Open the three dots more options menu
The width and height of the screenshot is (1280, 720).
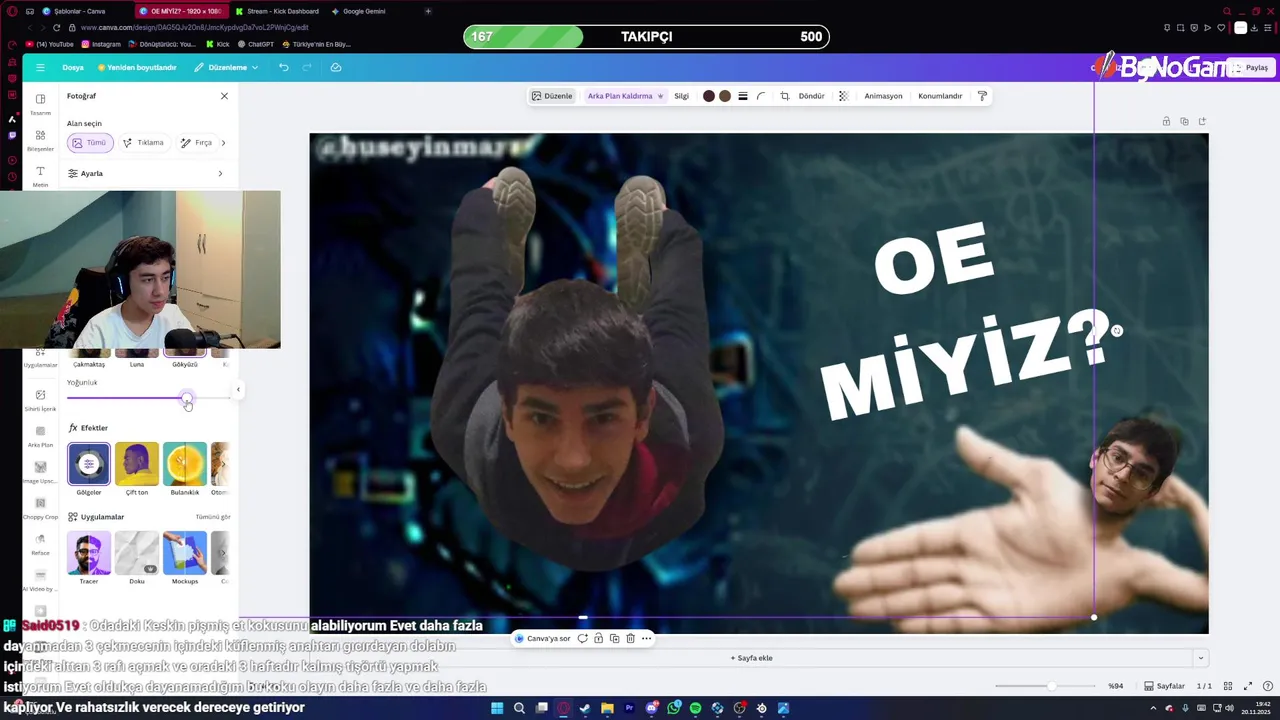(x=646, y=638)
